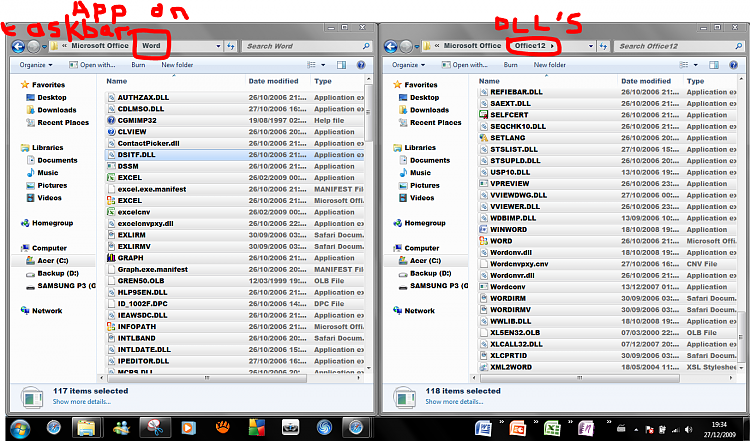Expand the Office12 breadcrumb arrow
Screen dimensions: 750x441
552,46
